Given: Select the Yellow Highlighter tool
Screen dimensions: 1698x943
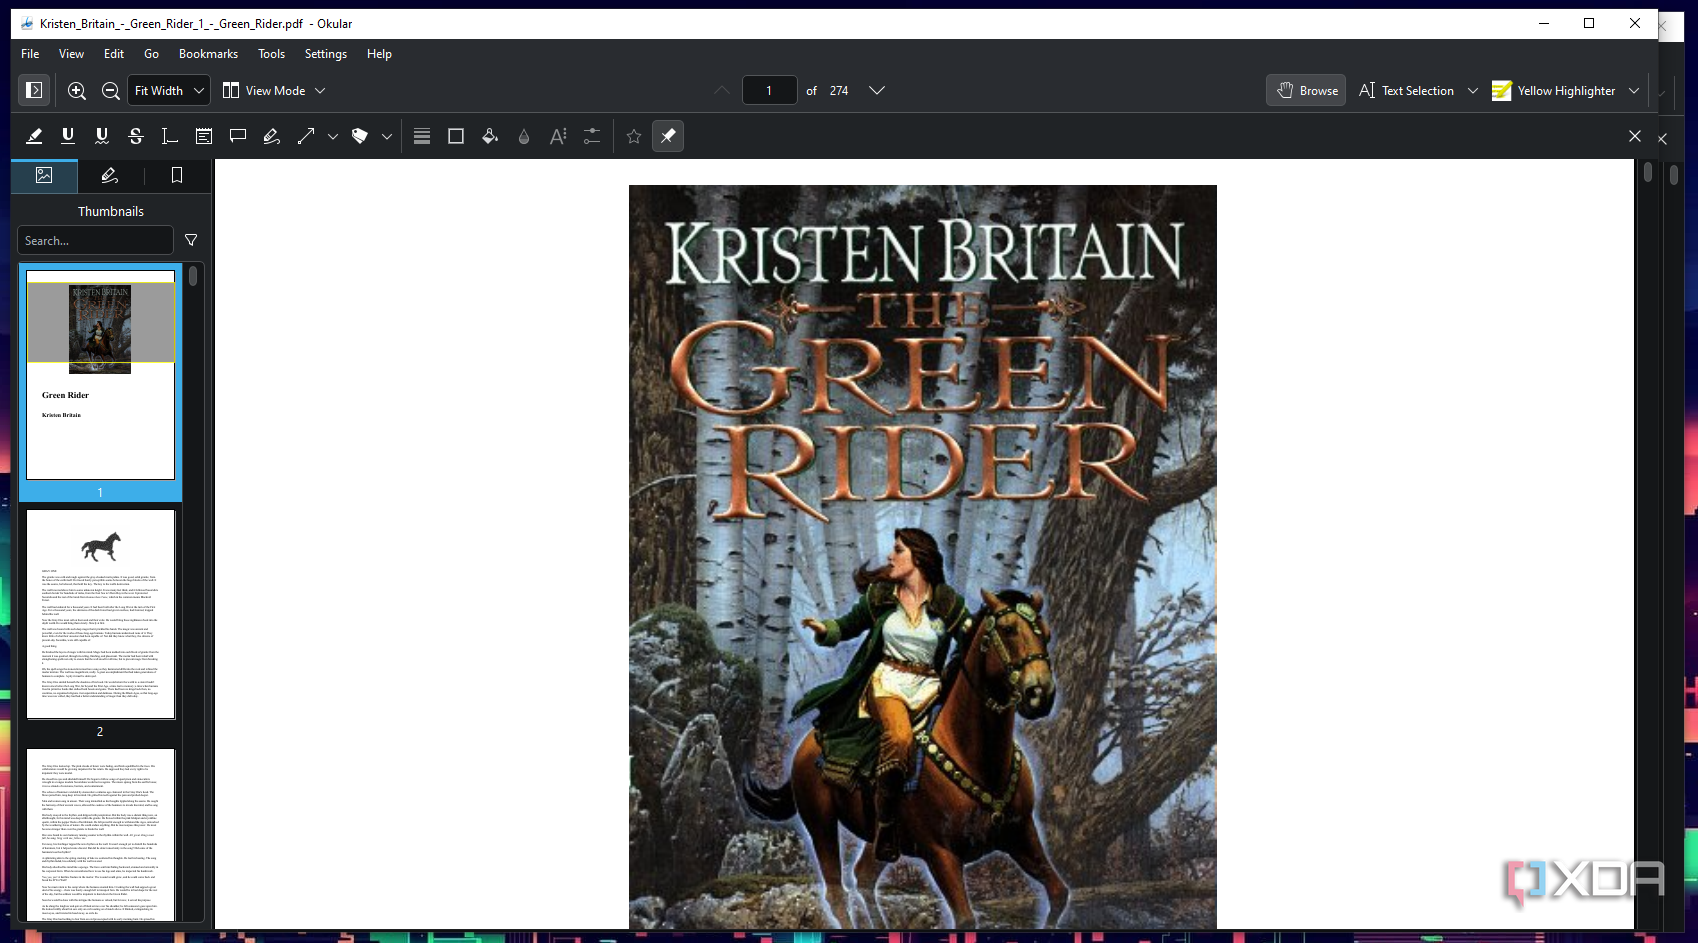Looking at the screenshot, I should pos(1553,90).
